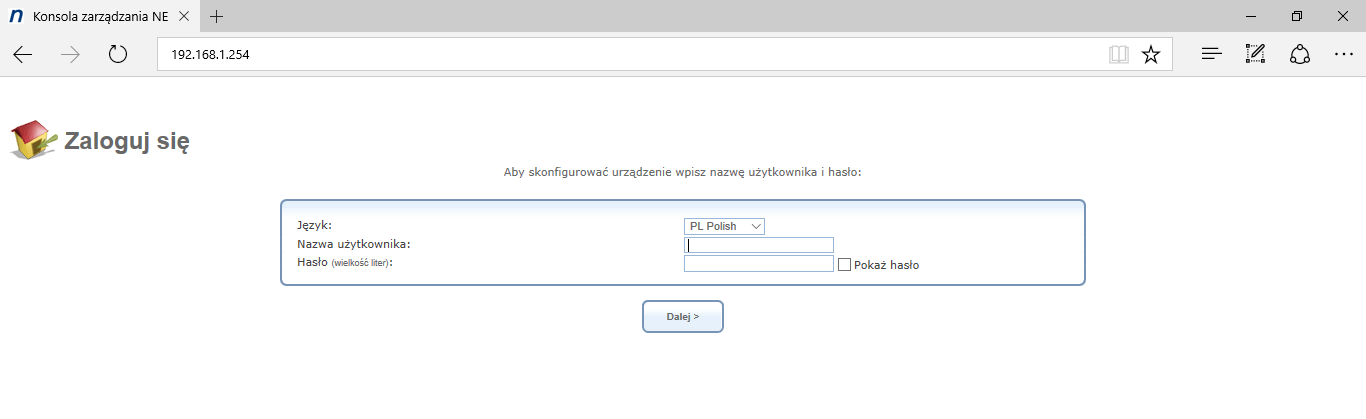Click the Nazwa użytkownika text field
Image resolution: width=1366 pixels, height=419 pixels.
tap(758, 245)
